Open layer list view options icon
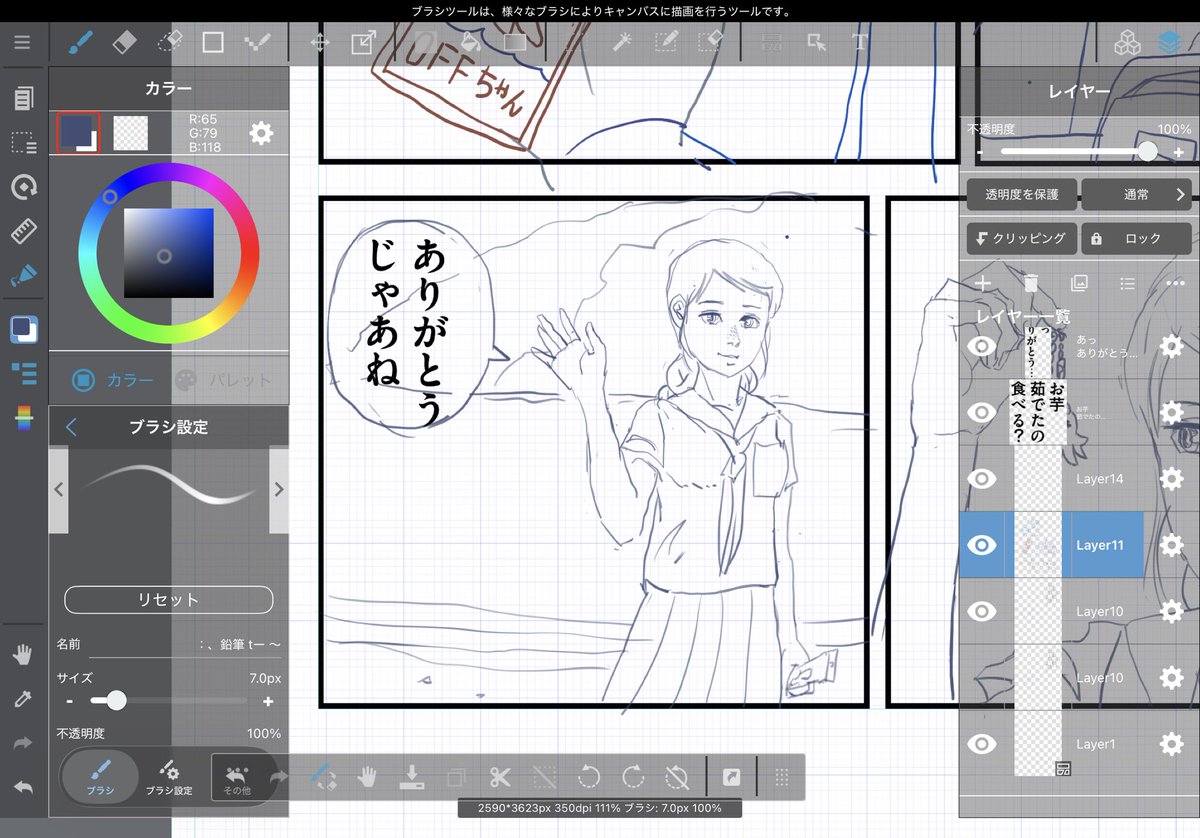1200x838 pixels. [x=1127, y=284]
